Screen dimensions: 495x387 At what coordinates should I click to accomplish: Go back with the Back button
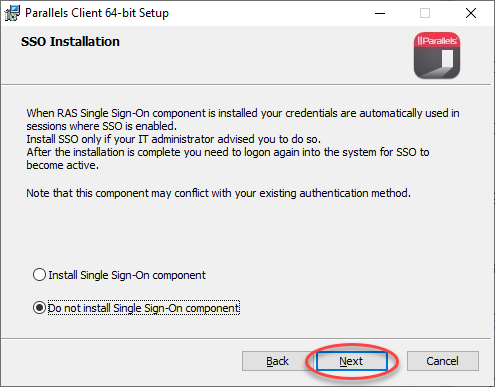tap(277, 361)
